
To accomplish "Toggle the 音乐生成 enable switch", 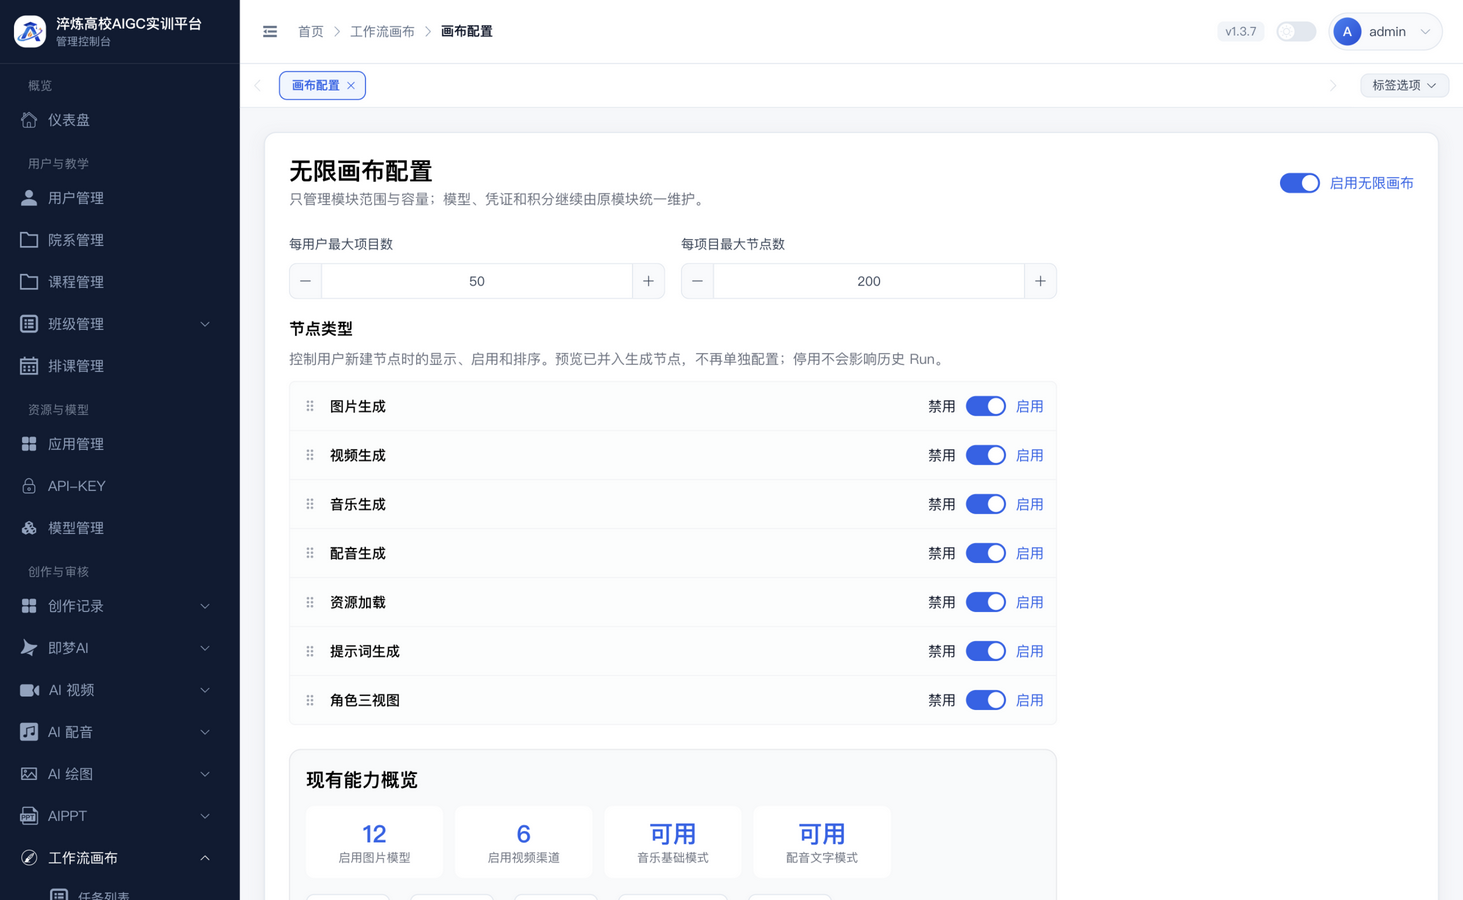I will coord(985,504).
